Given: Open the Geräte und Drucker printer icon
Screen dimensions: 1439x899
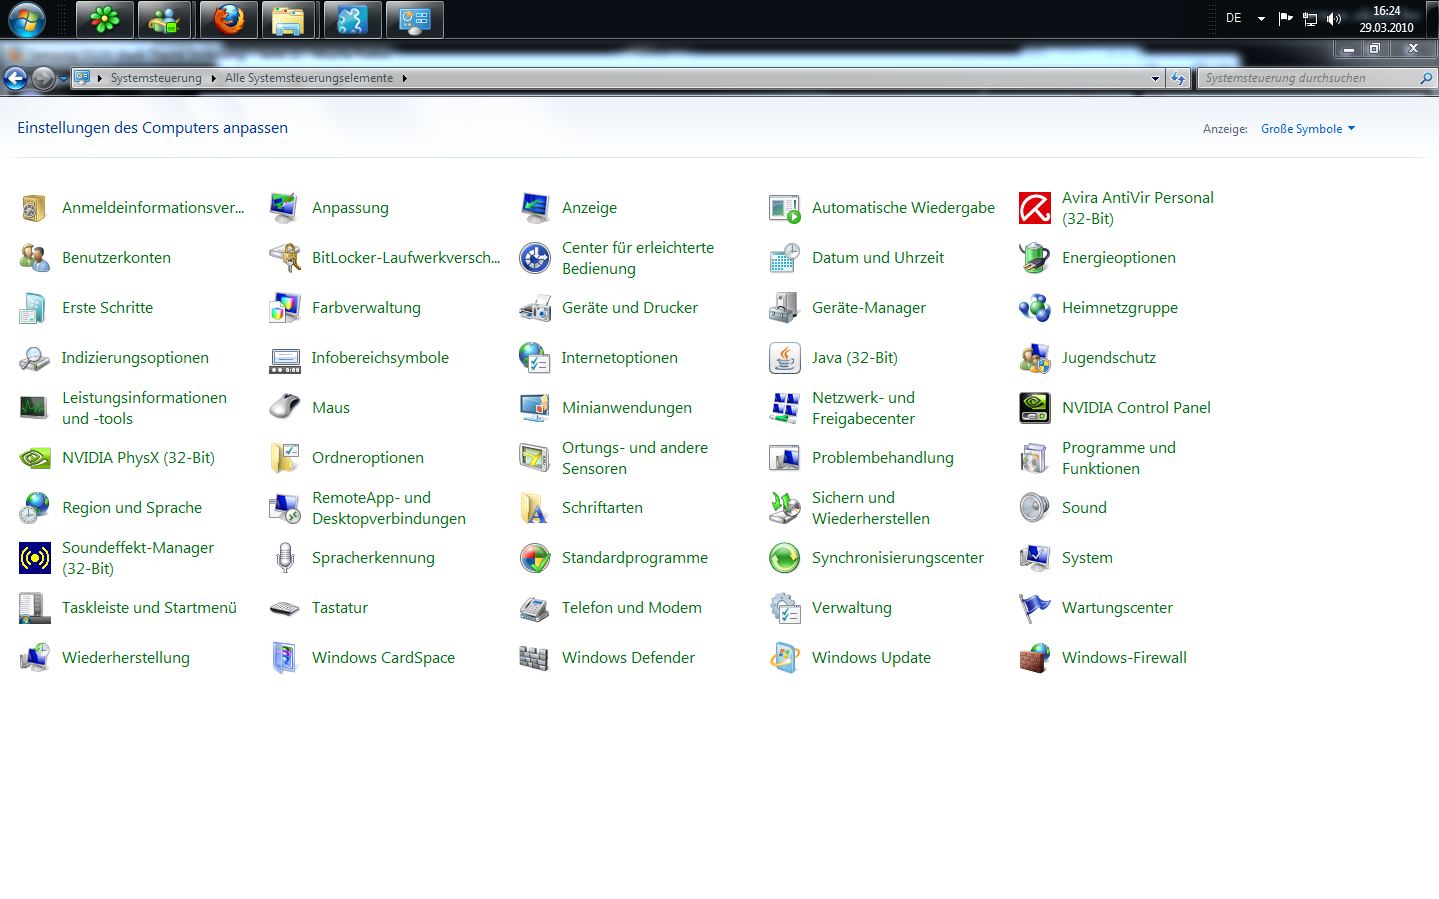Looking at the screenshot, I should pyautogui.click(x=534, y=308).
